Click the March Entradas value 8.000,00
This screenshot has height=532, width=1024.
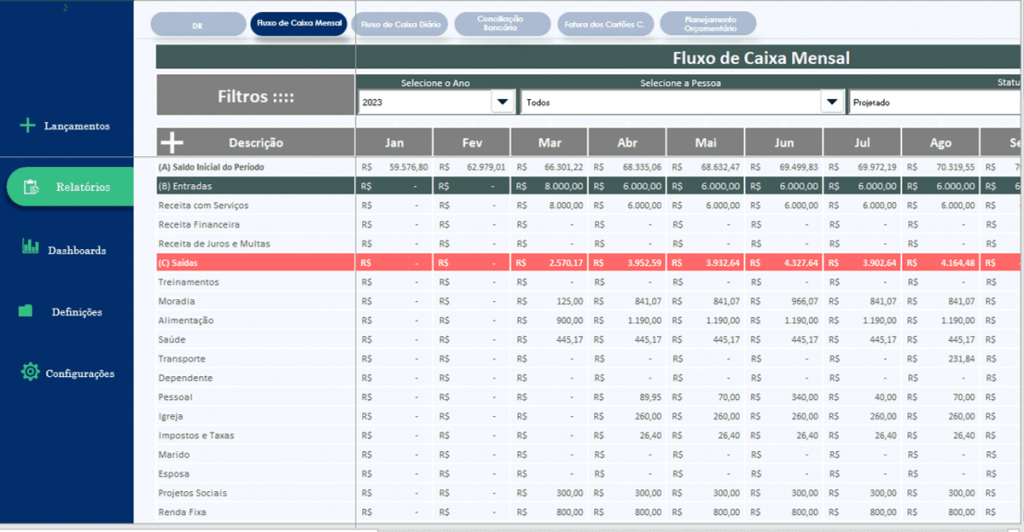[564, 186]
